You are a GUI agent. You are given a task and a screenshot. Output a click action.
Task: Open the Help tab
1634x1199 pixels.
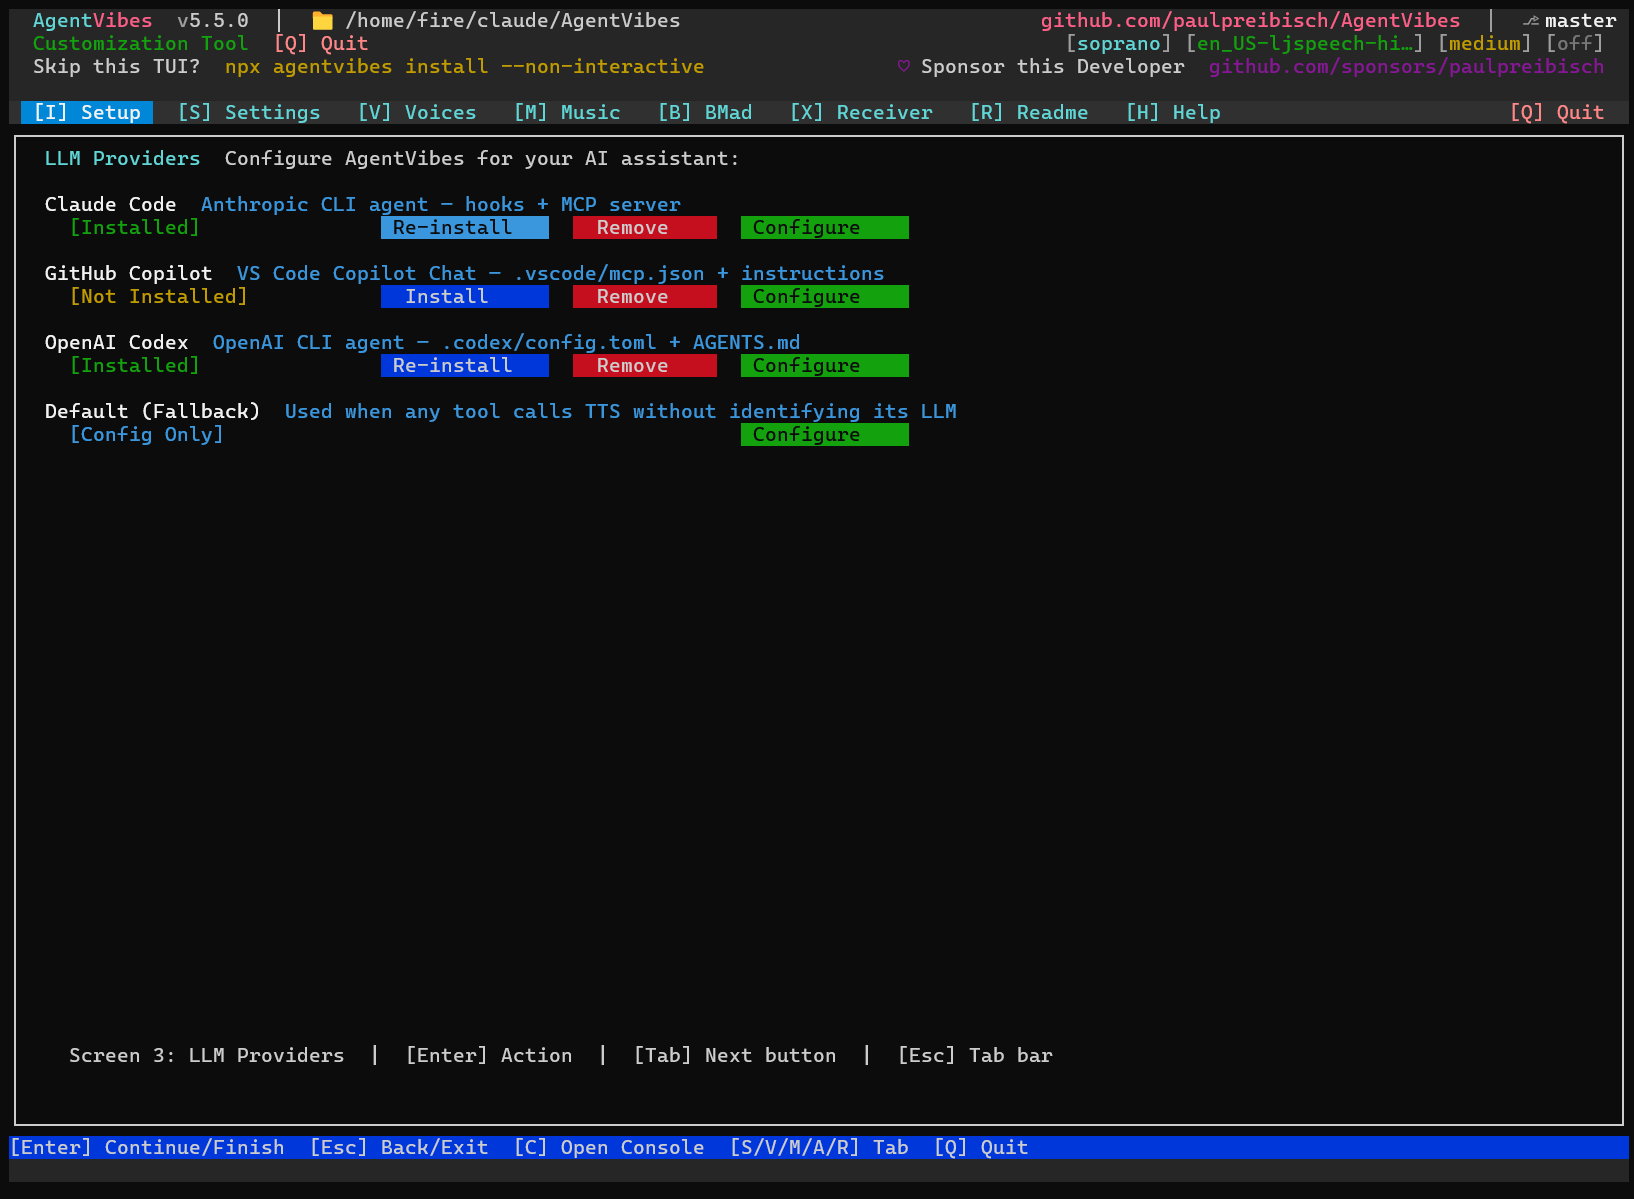click(x=1173, y=113)
